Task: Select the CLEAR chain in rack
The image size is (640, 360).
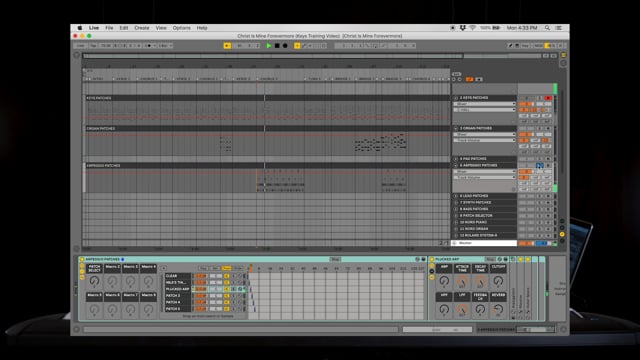Action: coord(178,276)
